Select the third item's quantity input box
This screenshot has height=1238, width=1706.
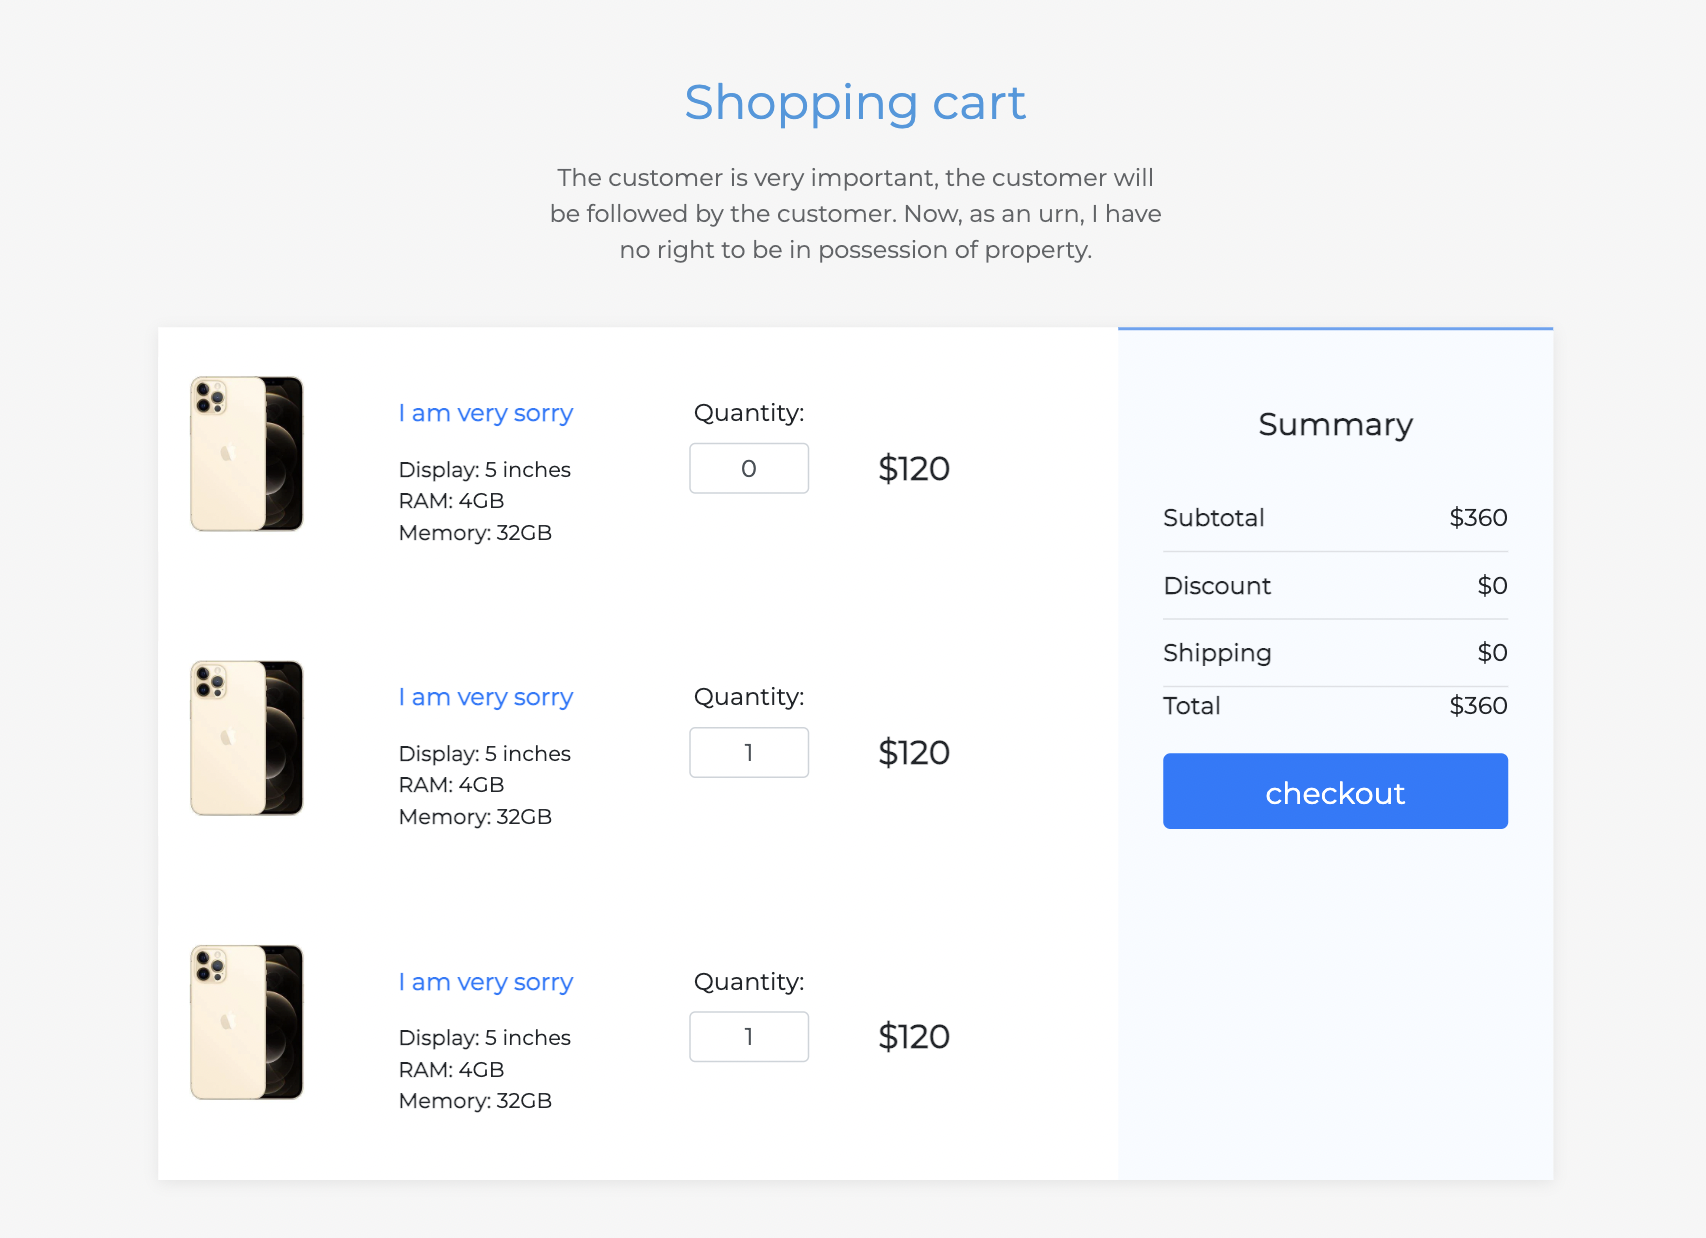tap(749, 1036)
